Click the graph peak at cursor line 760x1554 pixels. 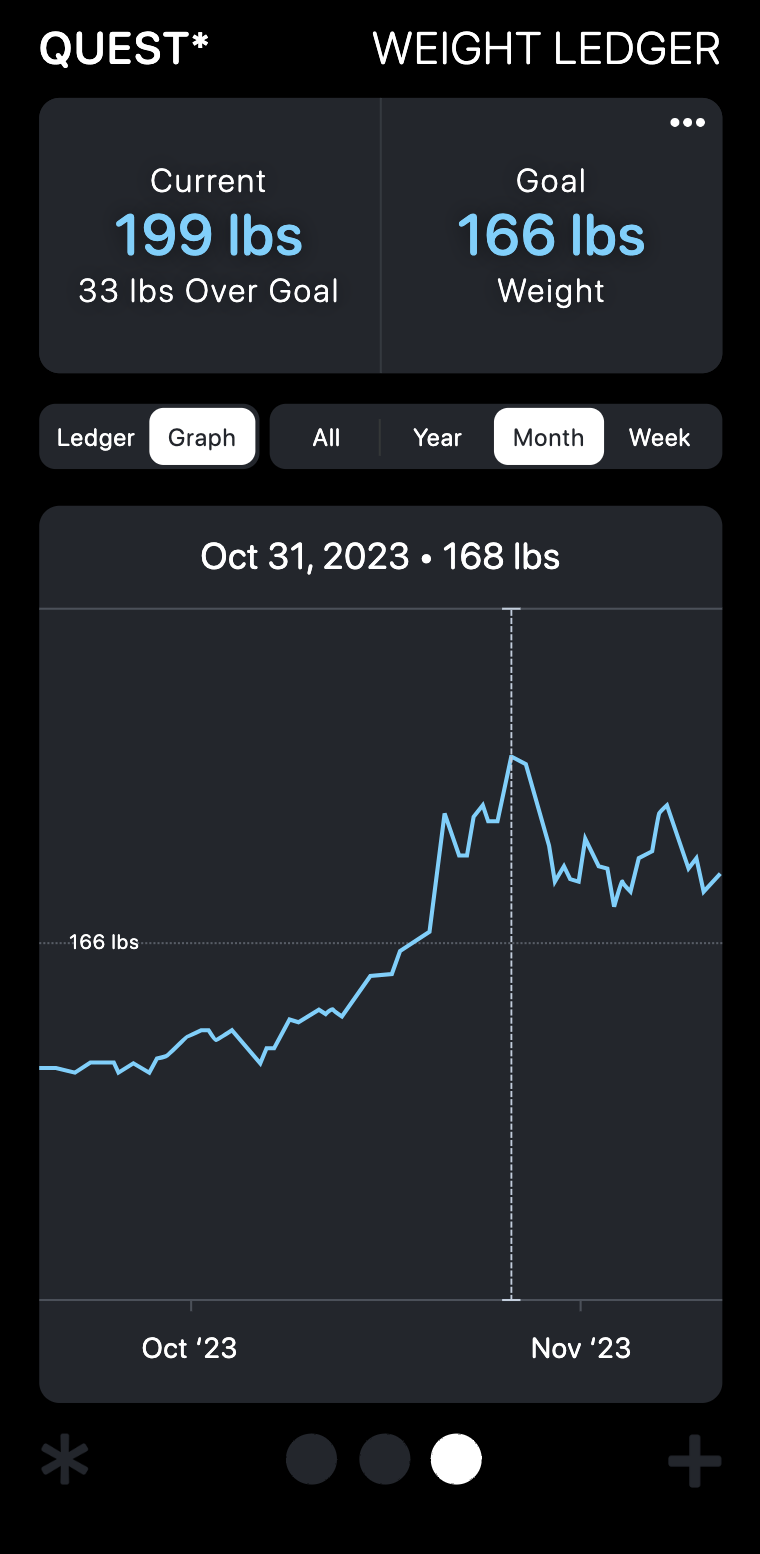point(512,757)
